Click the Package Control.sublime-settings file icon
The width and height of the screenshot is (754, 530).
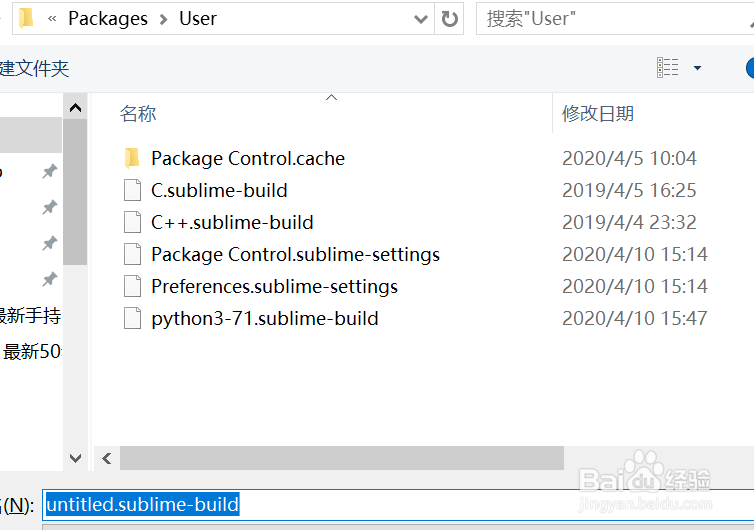(x=131, y=254)
